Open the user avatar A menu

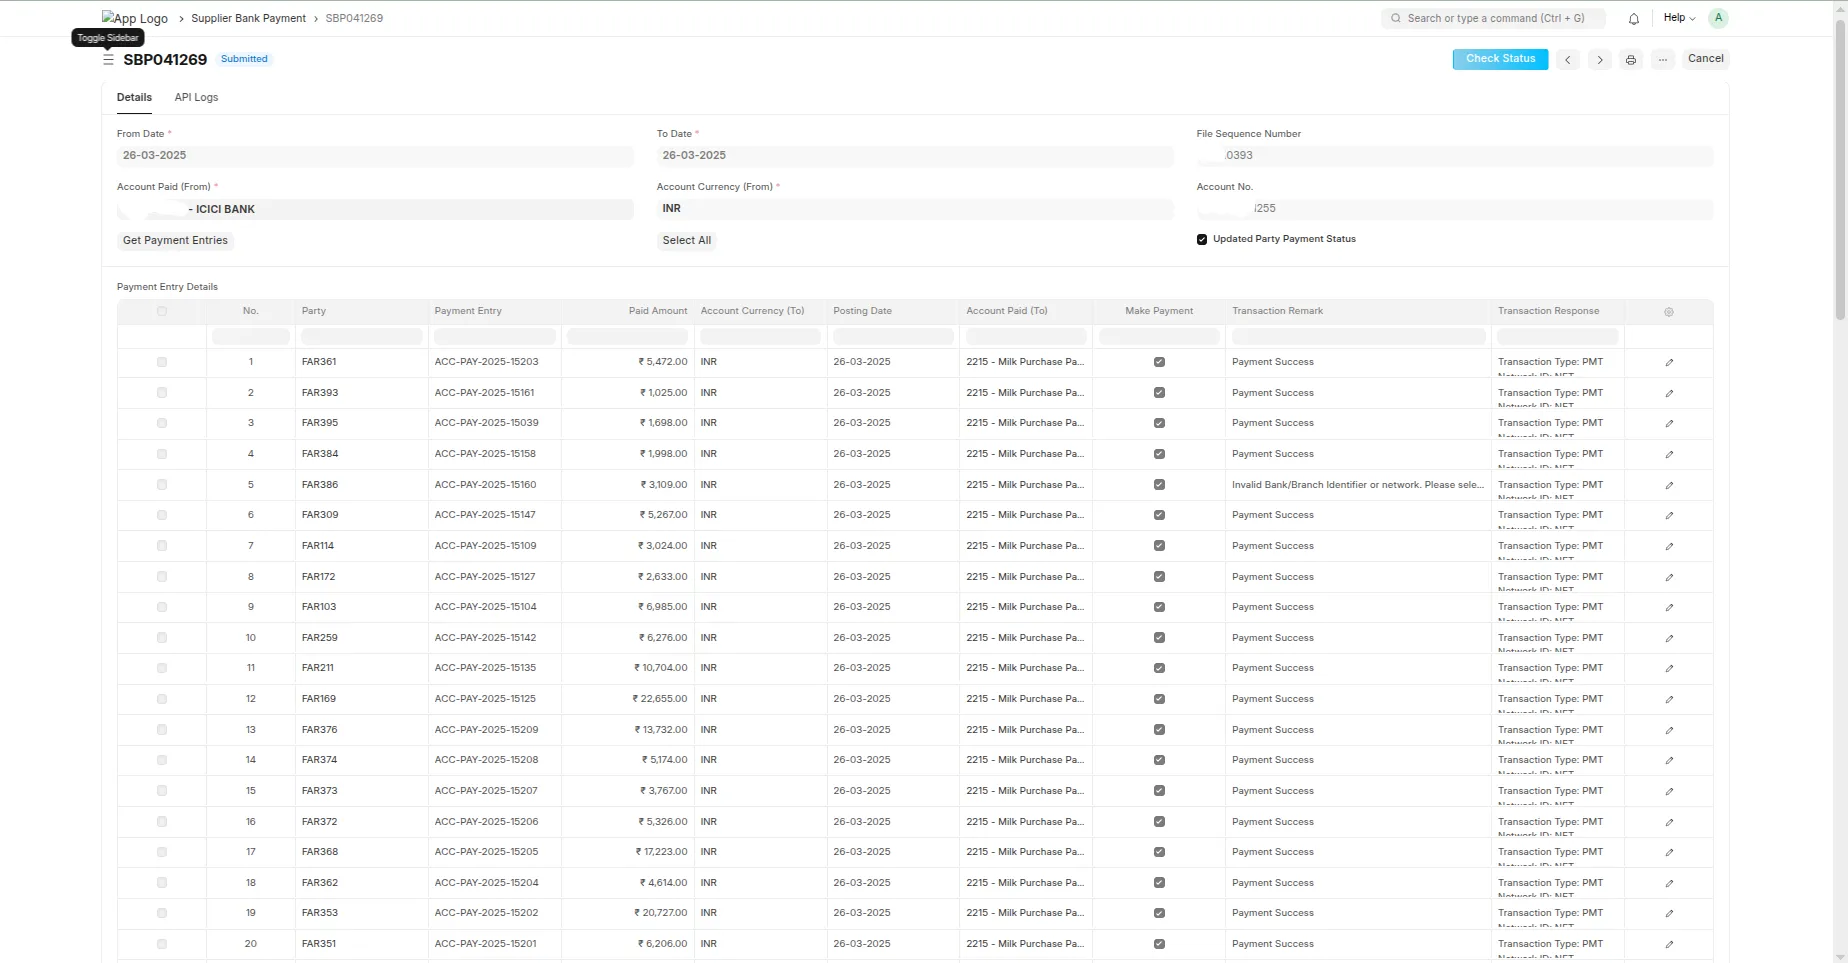point(1718,18)
